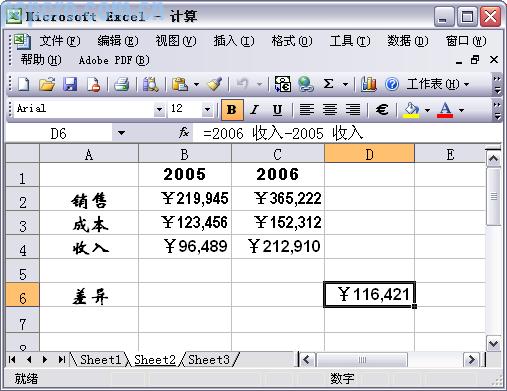Open the AutoSum functions dropdown arrow

346,84
